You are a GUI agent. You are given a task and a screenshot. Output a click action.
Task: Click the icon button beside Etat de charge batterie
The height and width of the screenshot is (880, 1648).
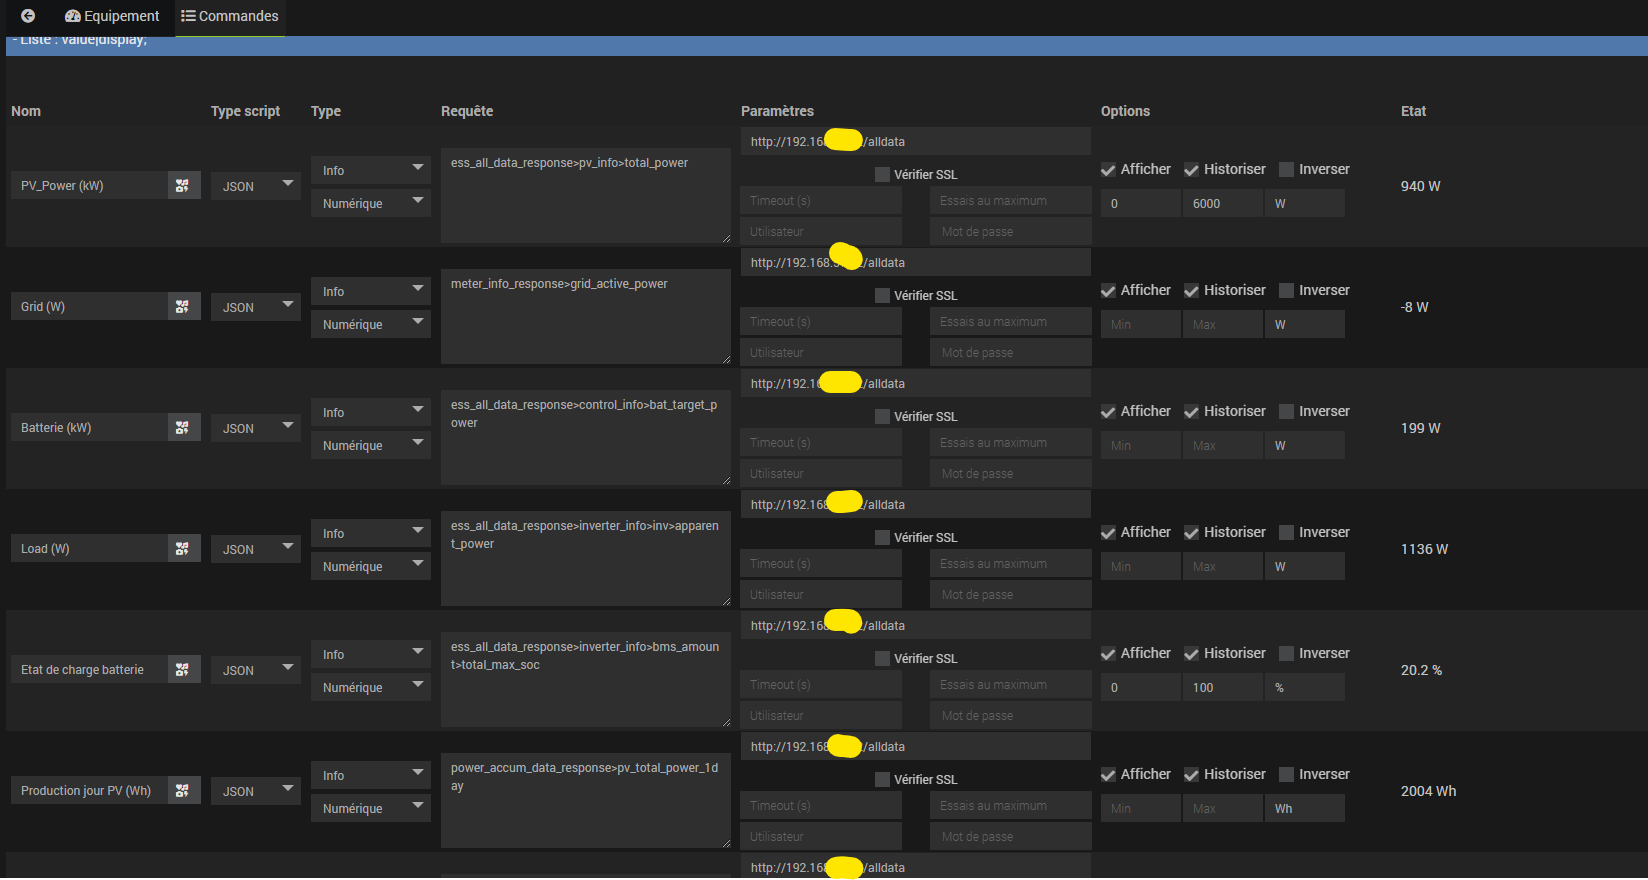pyautogui.click(x=182, y=670)
